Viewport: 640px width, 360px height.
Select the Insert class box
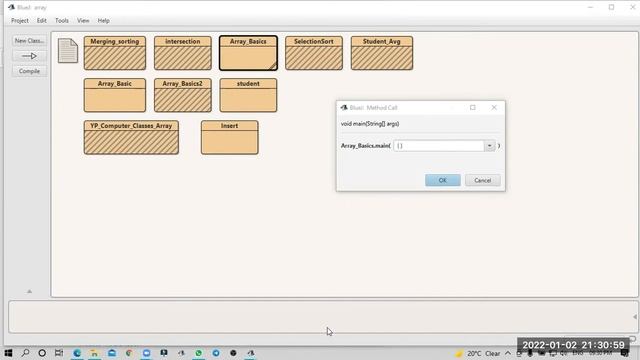tap(229, 138)
